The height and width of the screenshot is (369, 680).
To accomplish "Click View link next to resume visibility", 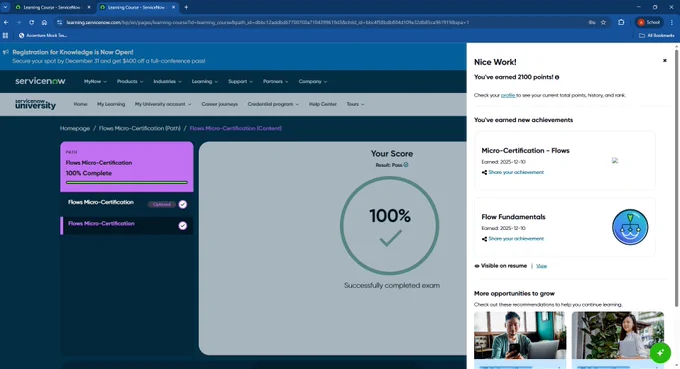I will point(541,266).
